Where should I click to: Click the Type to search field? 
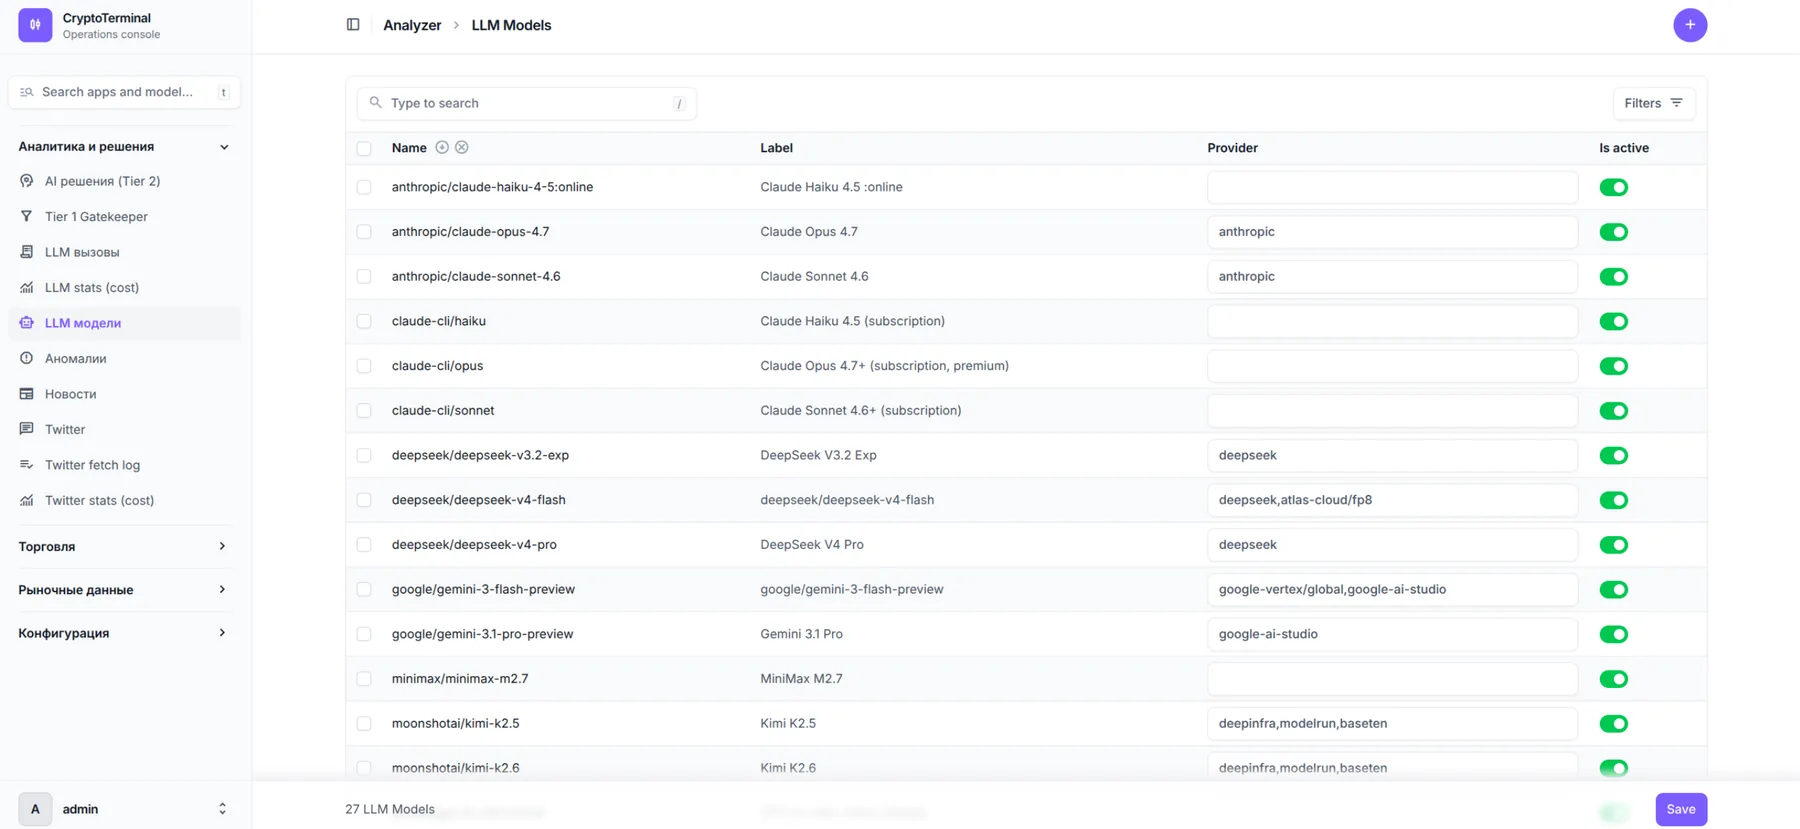(x=527, y=103)
